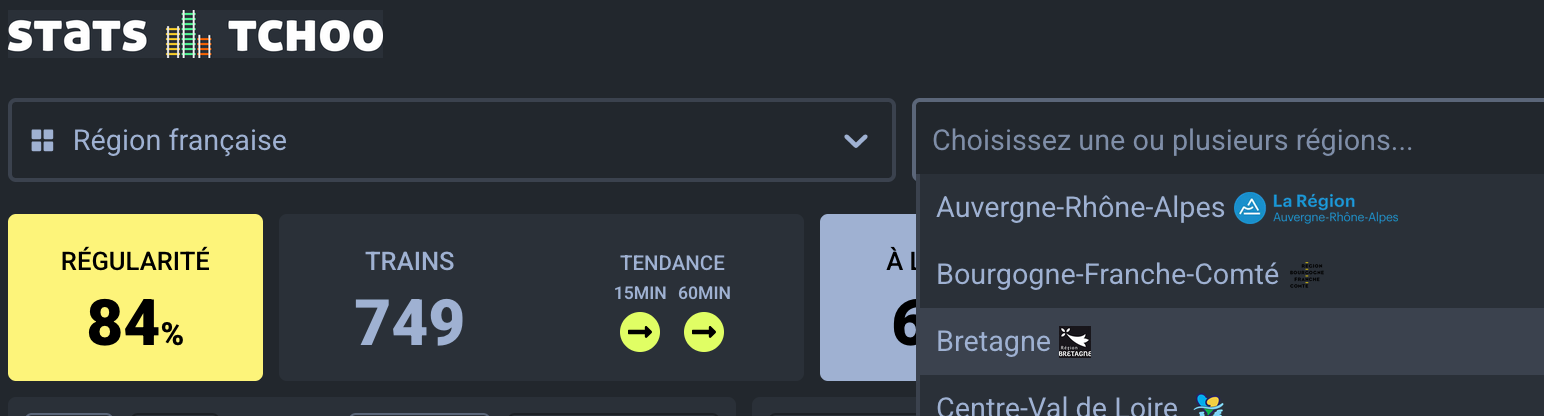
Task: Click the Bretagne region logo
Action: point(1075,342)
